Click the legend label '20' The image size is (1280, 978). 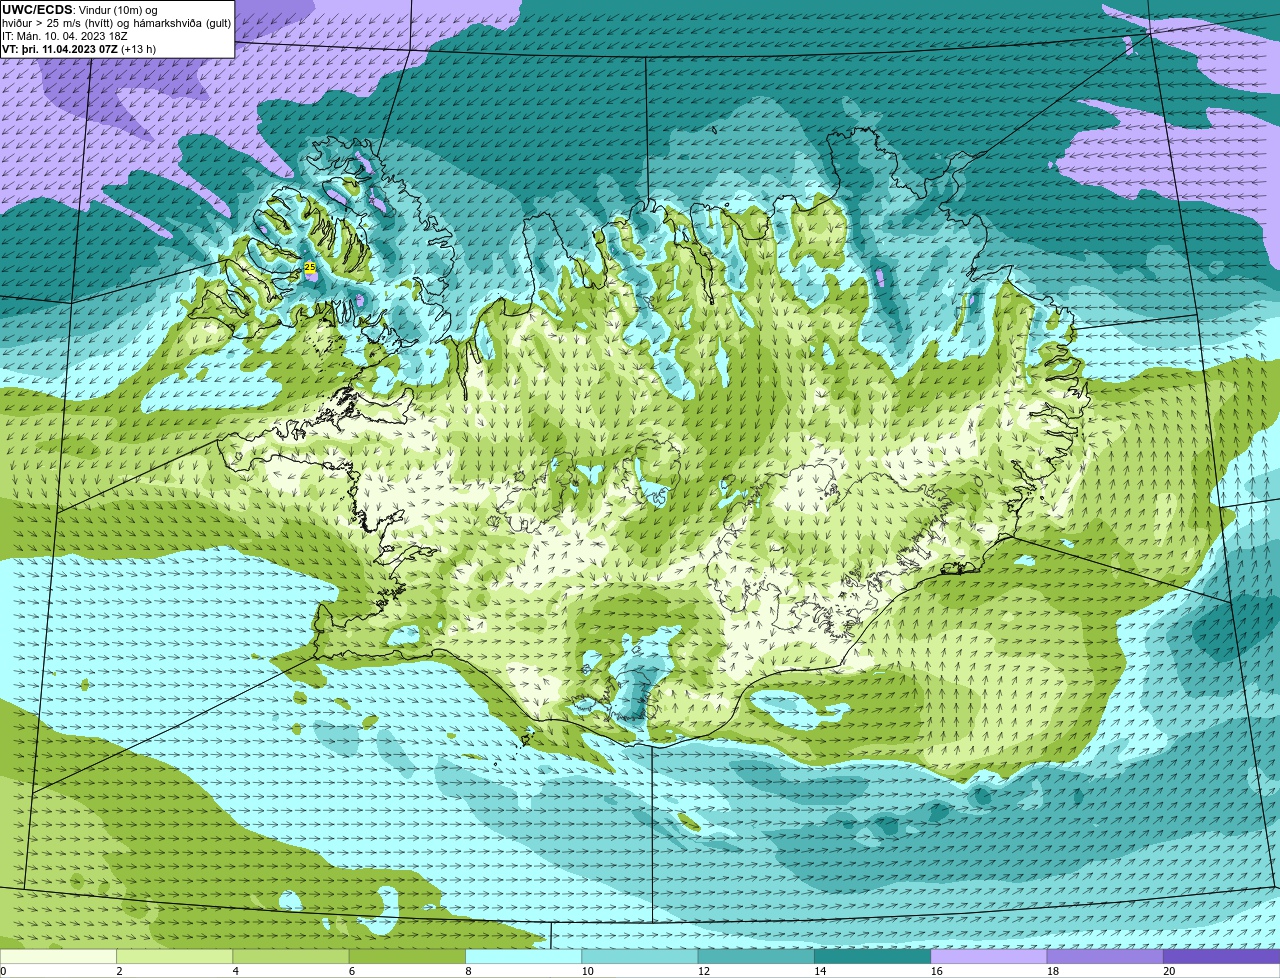[x=1169, y=971]
